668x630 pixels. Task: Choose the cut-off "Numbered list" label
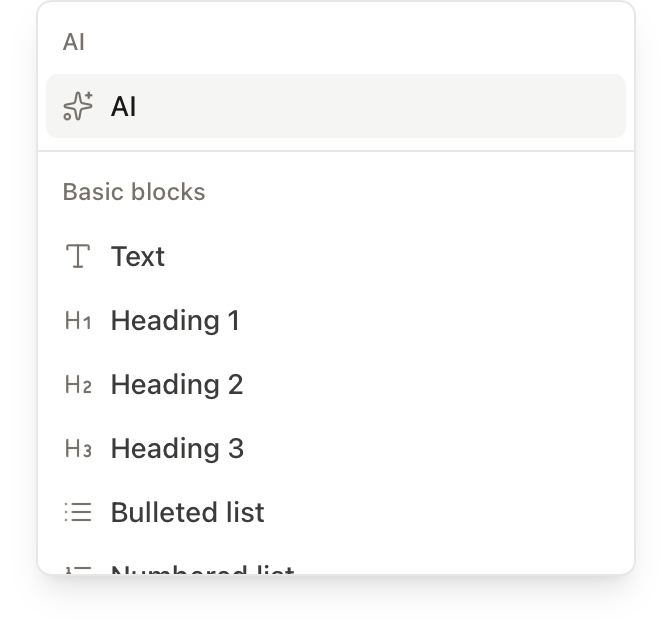tap(202, 570)
